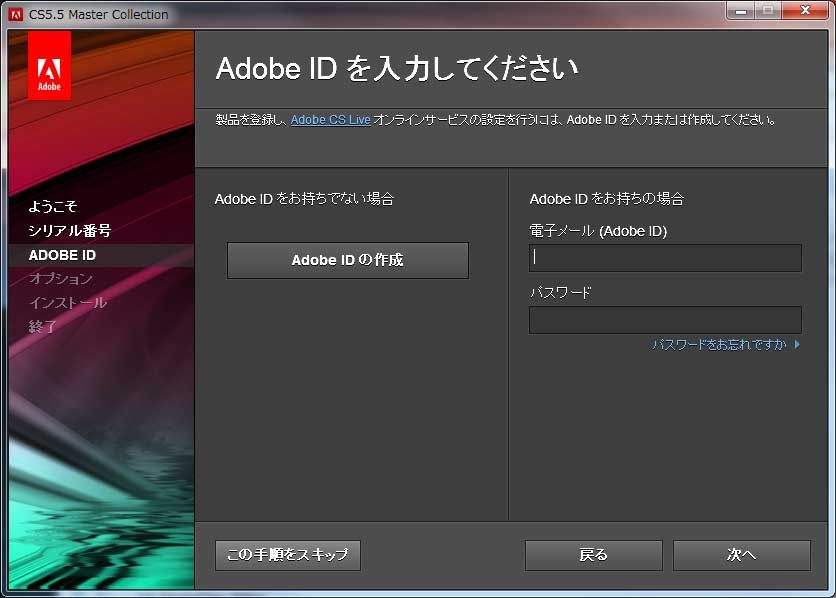Screen dimensions: 836x598
Task: Select ようこそ step in sidebar
Action: [53, 206]
